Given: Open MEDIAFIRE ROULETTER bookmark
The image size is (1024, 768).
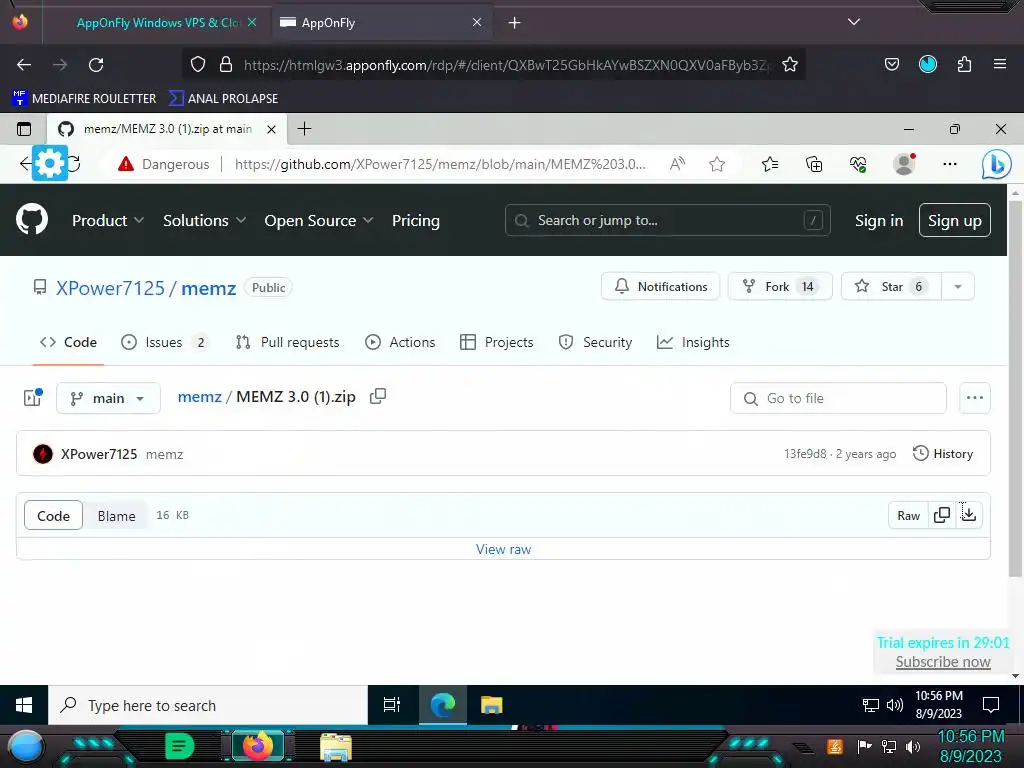Looking at the screenshot, I should 84,98.
